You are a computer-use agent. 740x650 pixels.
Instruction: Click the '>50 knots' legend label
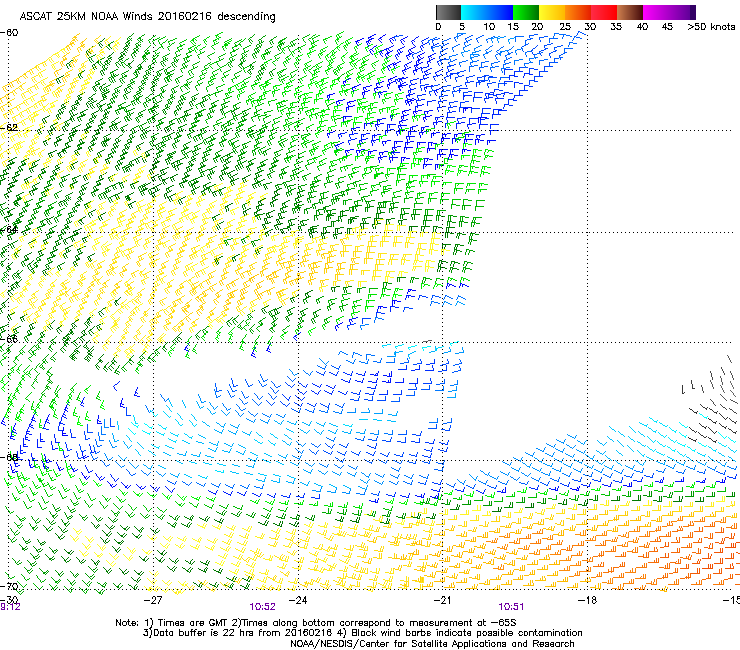711,27
